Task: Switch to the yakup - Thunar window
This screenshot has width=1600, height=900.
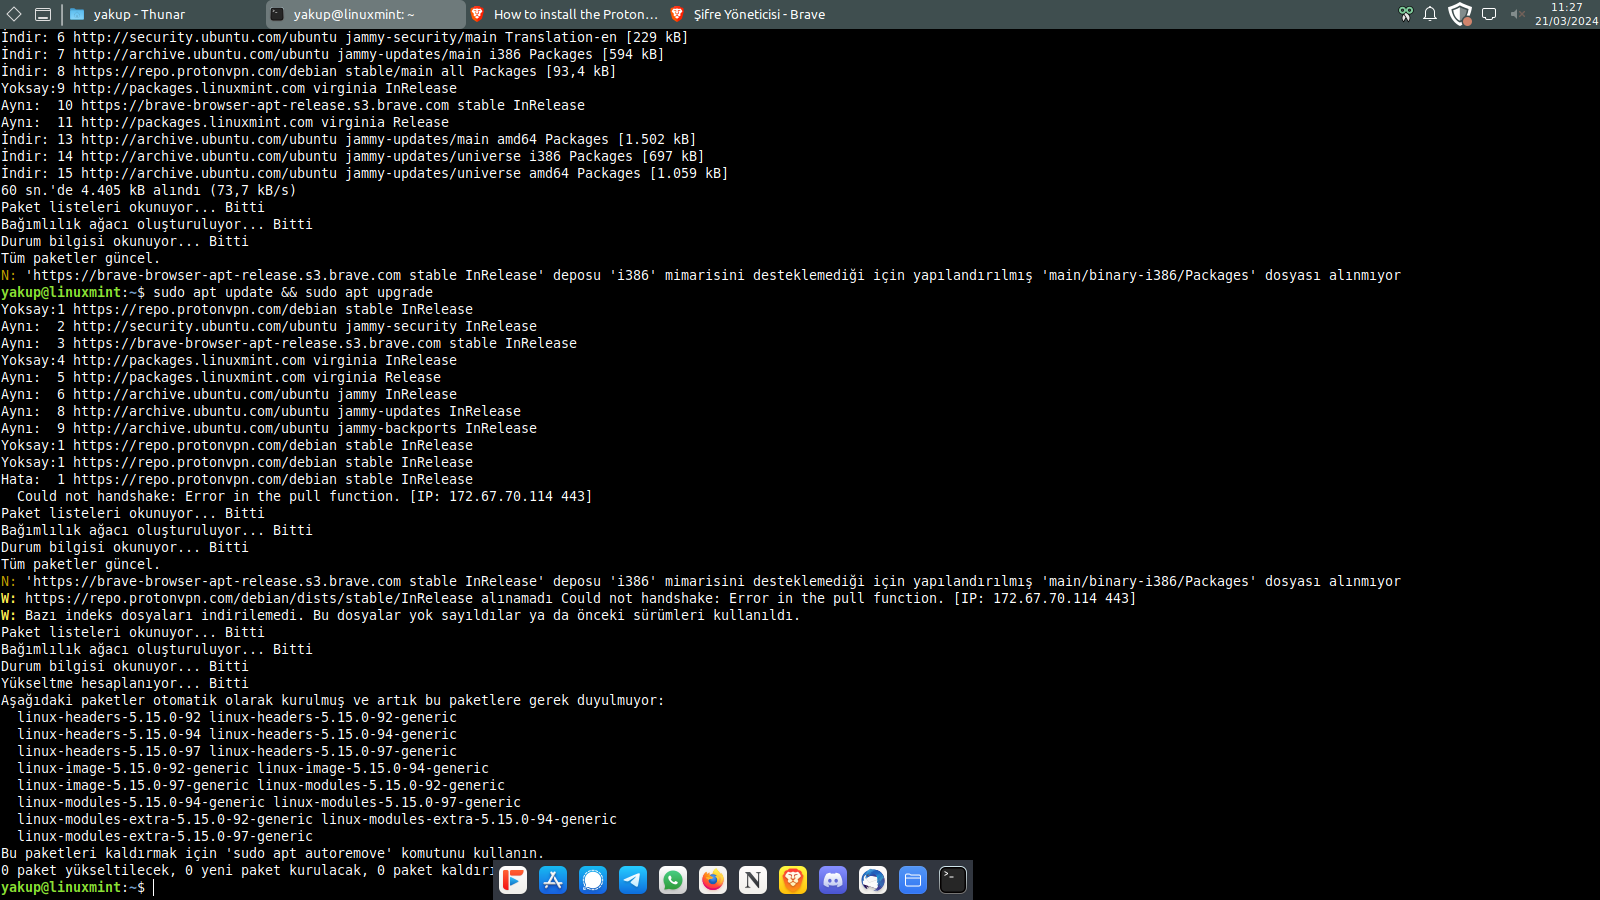Action: pos(164,14)
